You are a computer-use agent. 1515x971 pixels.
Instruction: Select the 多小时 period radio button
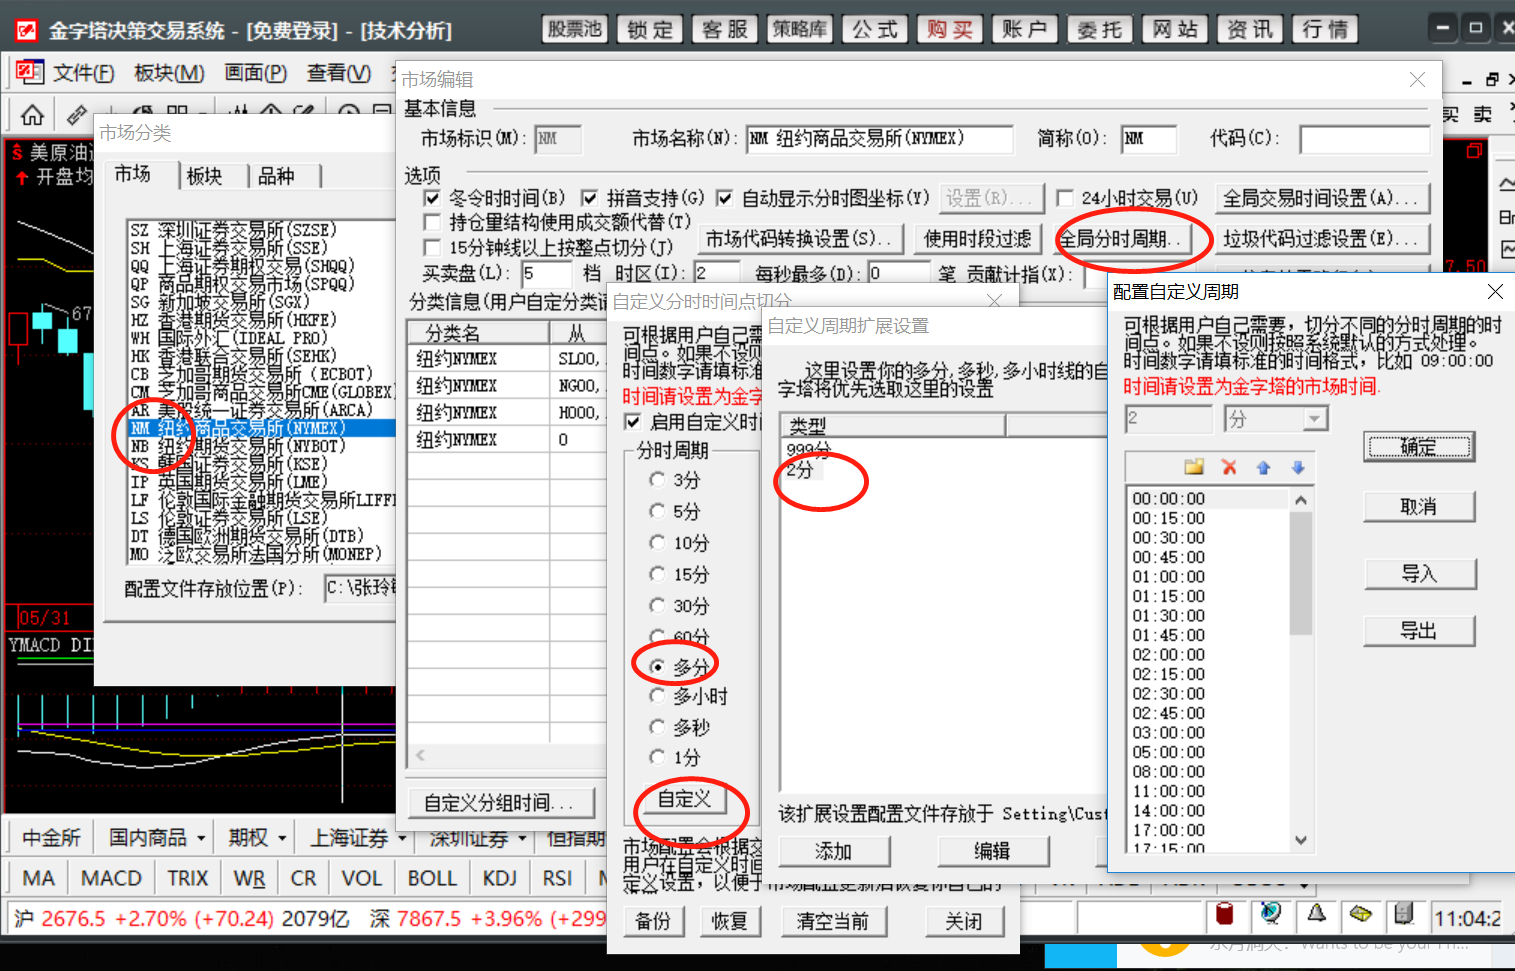click(x=657, y=696)
